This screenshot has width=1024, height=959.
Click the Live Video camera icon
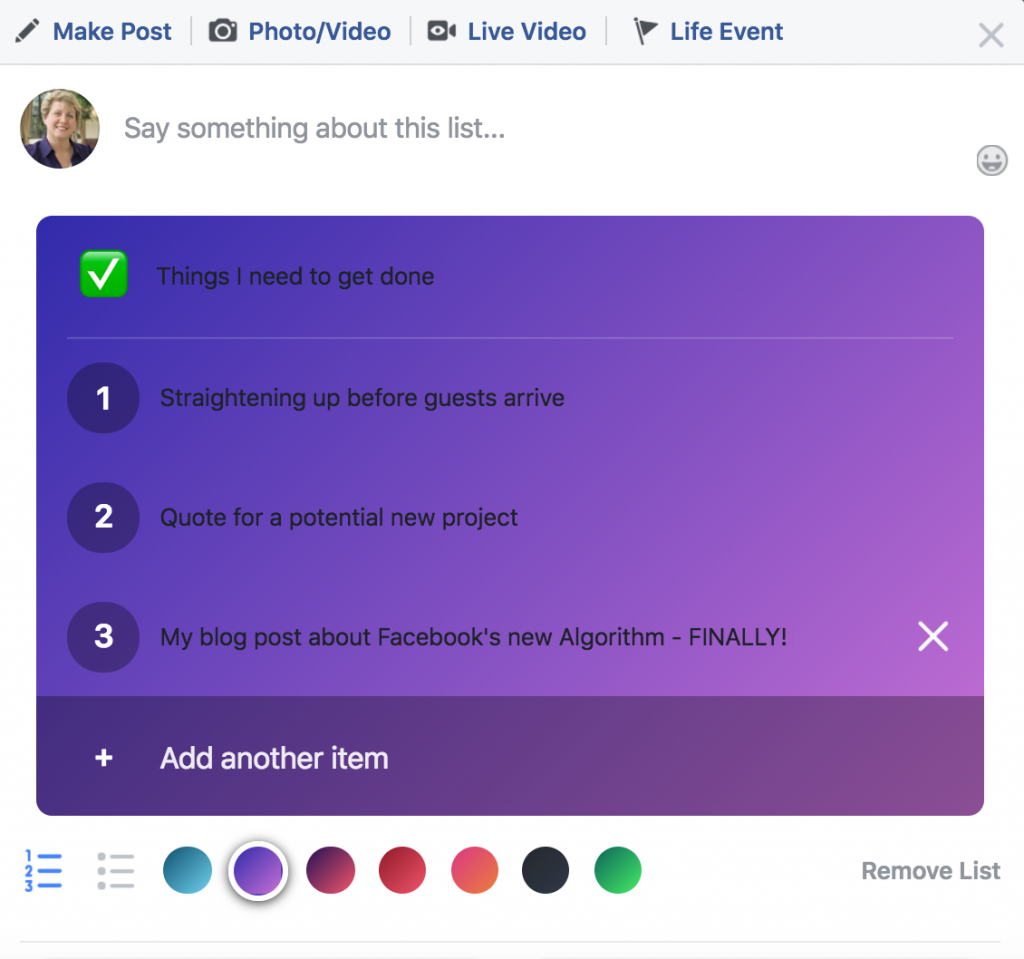(x=441, y=31)
